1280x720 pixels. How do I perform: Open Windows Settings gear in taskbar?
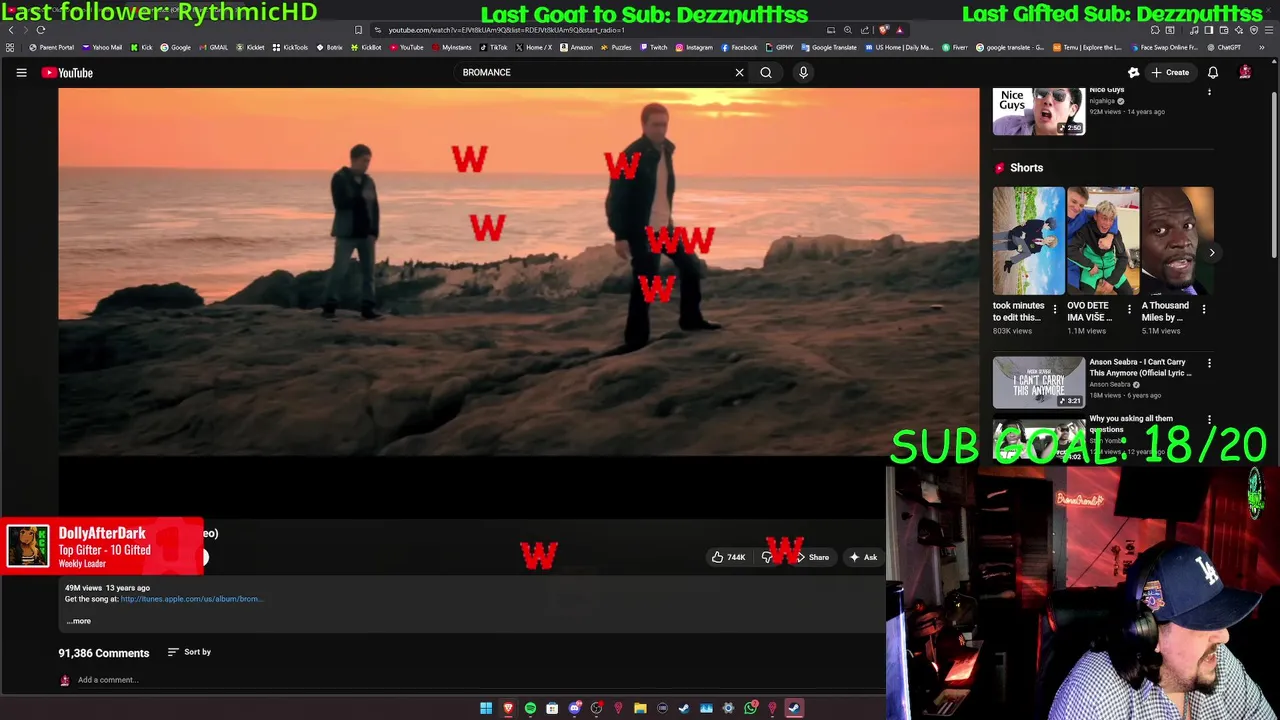click(x=728, y=708)
